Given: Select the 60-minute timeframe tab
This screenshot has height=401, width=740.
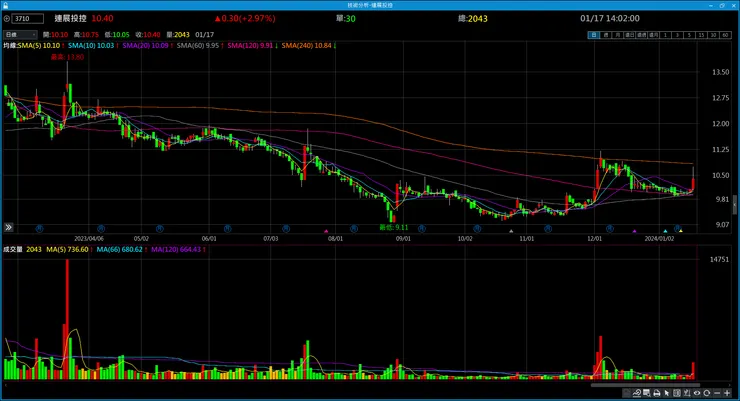Looking at the screenshot, I should click(725, 35).
